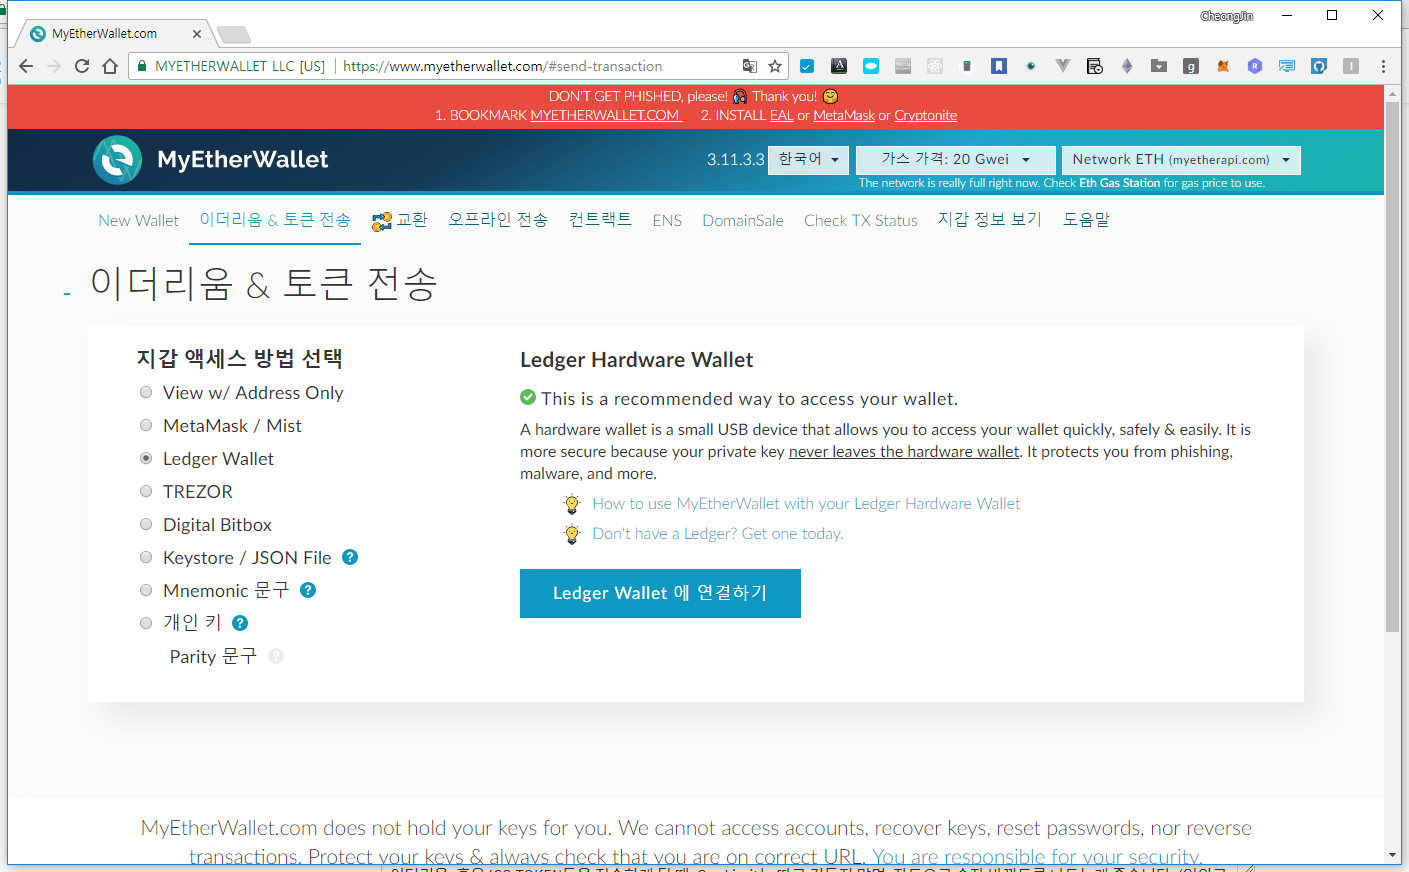Click the purple hexagon R extension icon
The image size is (1409, 872).
tap(1255, 66)
